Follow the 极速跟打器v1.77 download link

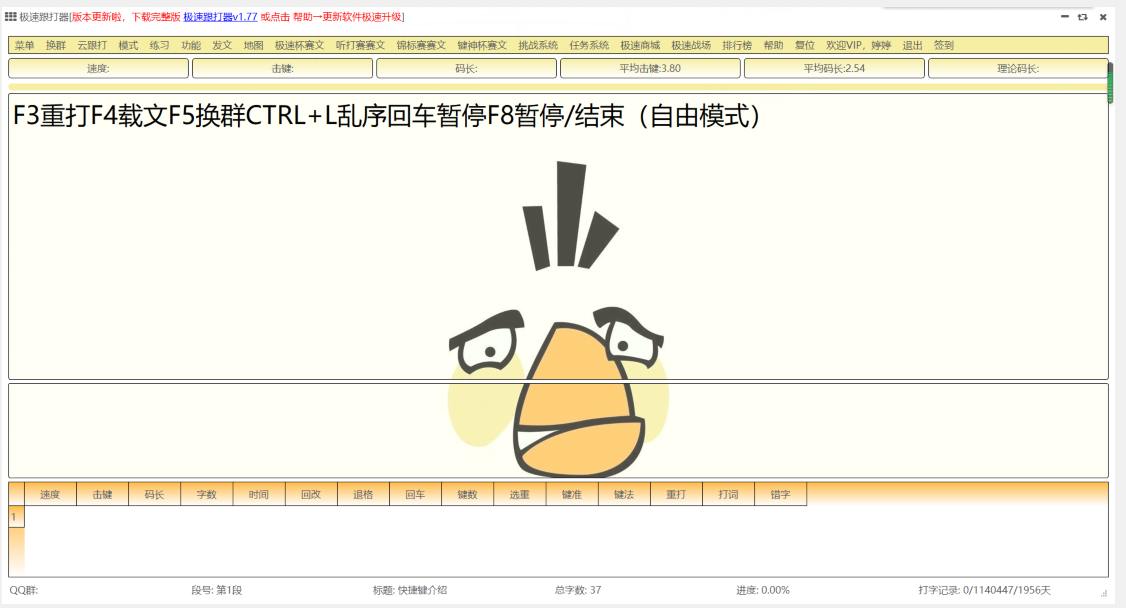[x=220, y=17]
